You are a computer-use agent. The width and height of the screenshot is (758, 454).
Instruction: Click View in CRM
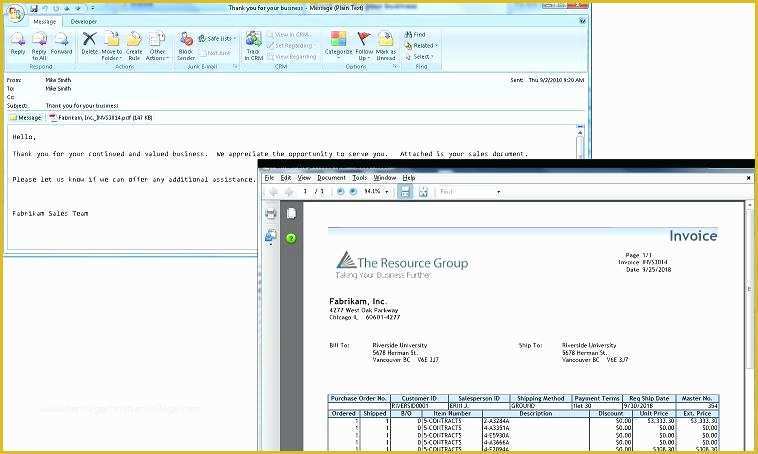point(288,35)
